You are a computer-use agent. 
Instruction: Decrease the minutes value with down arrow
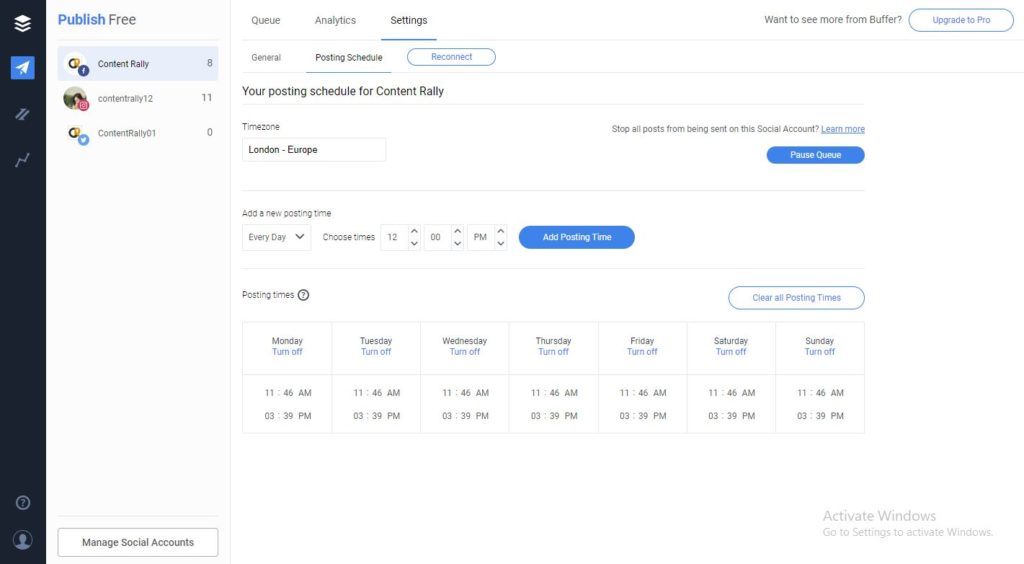click(457, 243)
